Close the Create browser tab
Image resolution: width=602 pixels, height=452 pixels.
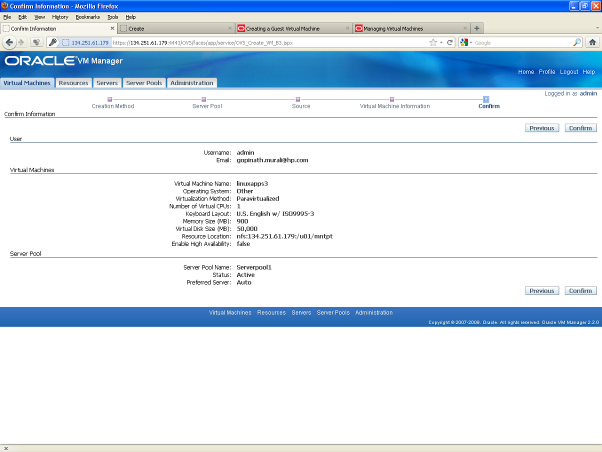click(x=230, y=28)
